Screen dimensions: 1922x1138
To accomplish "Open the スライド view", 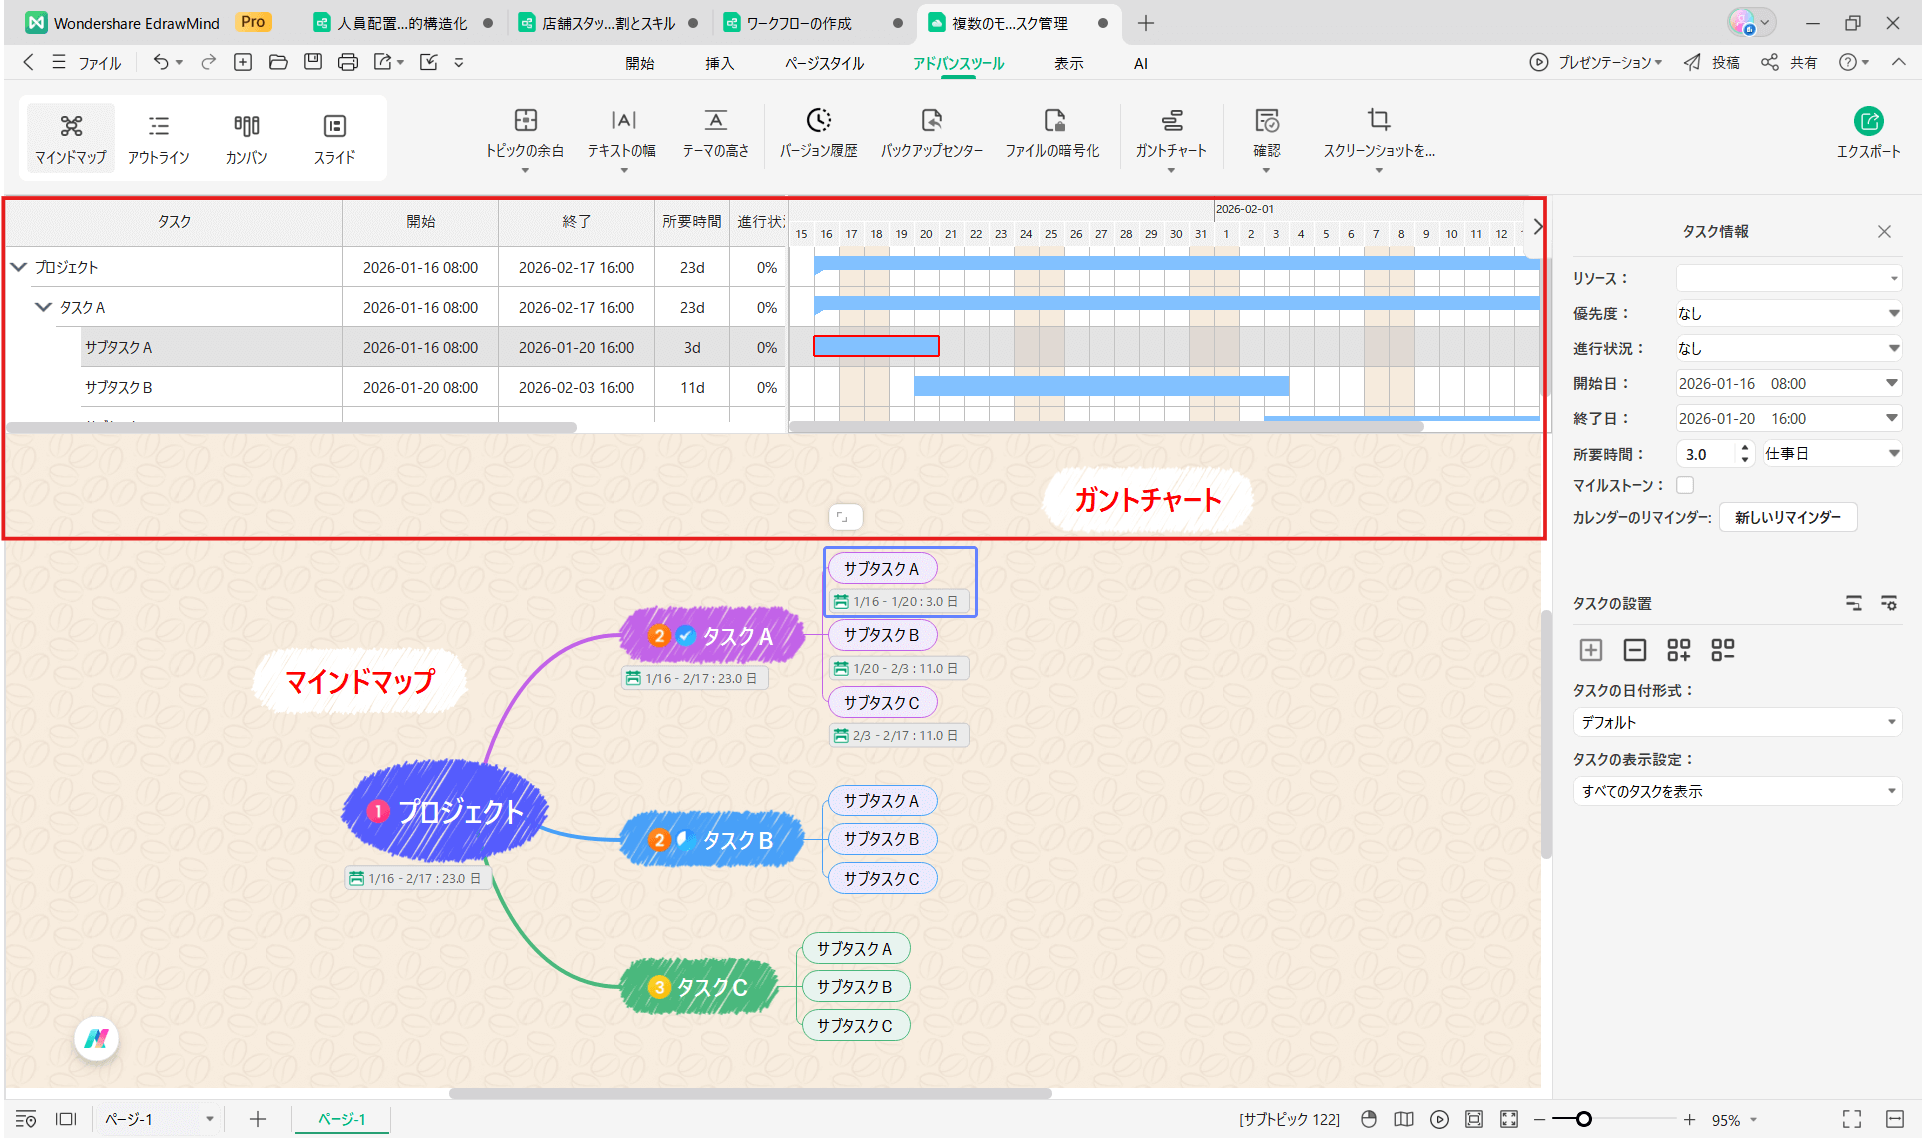I will pos(334,137).
